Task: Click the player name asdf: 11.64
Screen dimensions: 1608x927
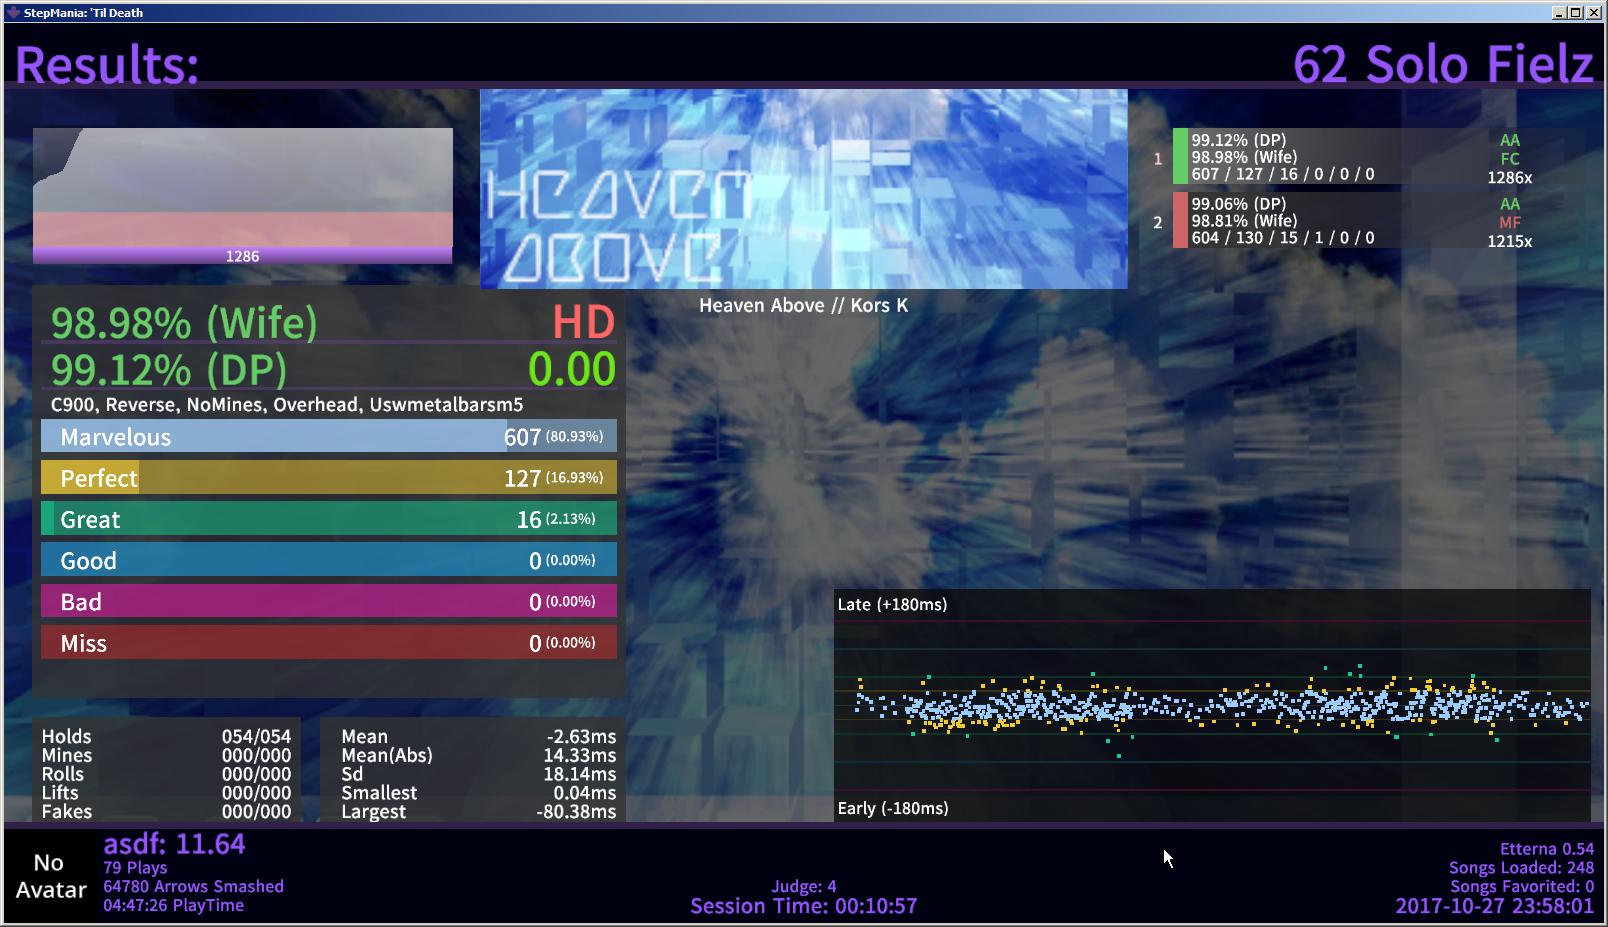Action: 174,845
